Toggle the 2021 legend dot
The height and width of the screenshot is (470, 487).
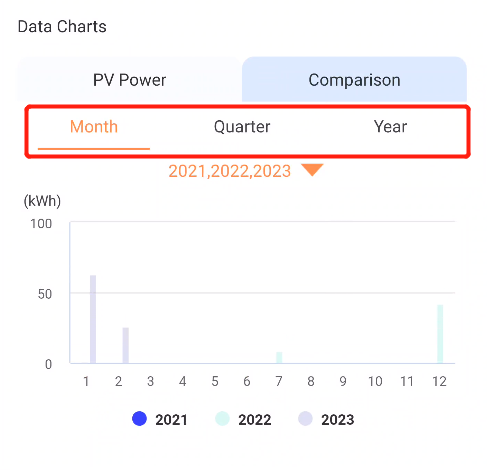click(x=139, y=419)
